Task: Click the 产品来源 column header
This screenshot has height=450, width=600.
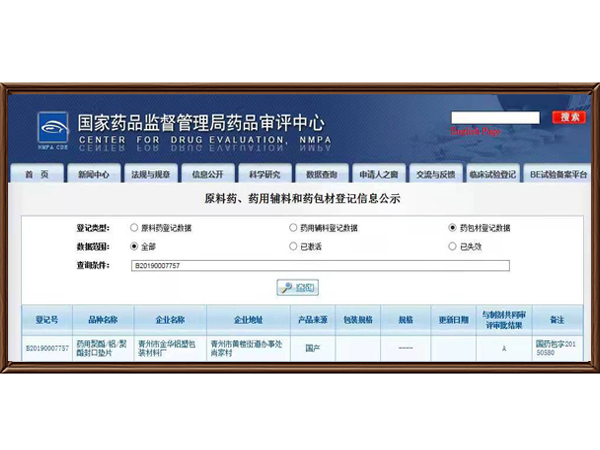Action: click(x=313, y=320)
